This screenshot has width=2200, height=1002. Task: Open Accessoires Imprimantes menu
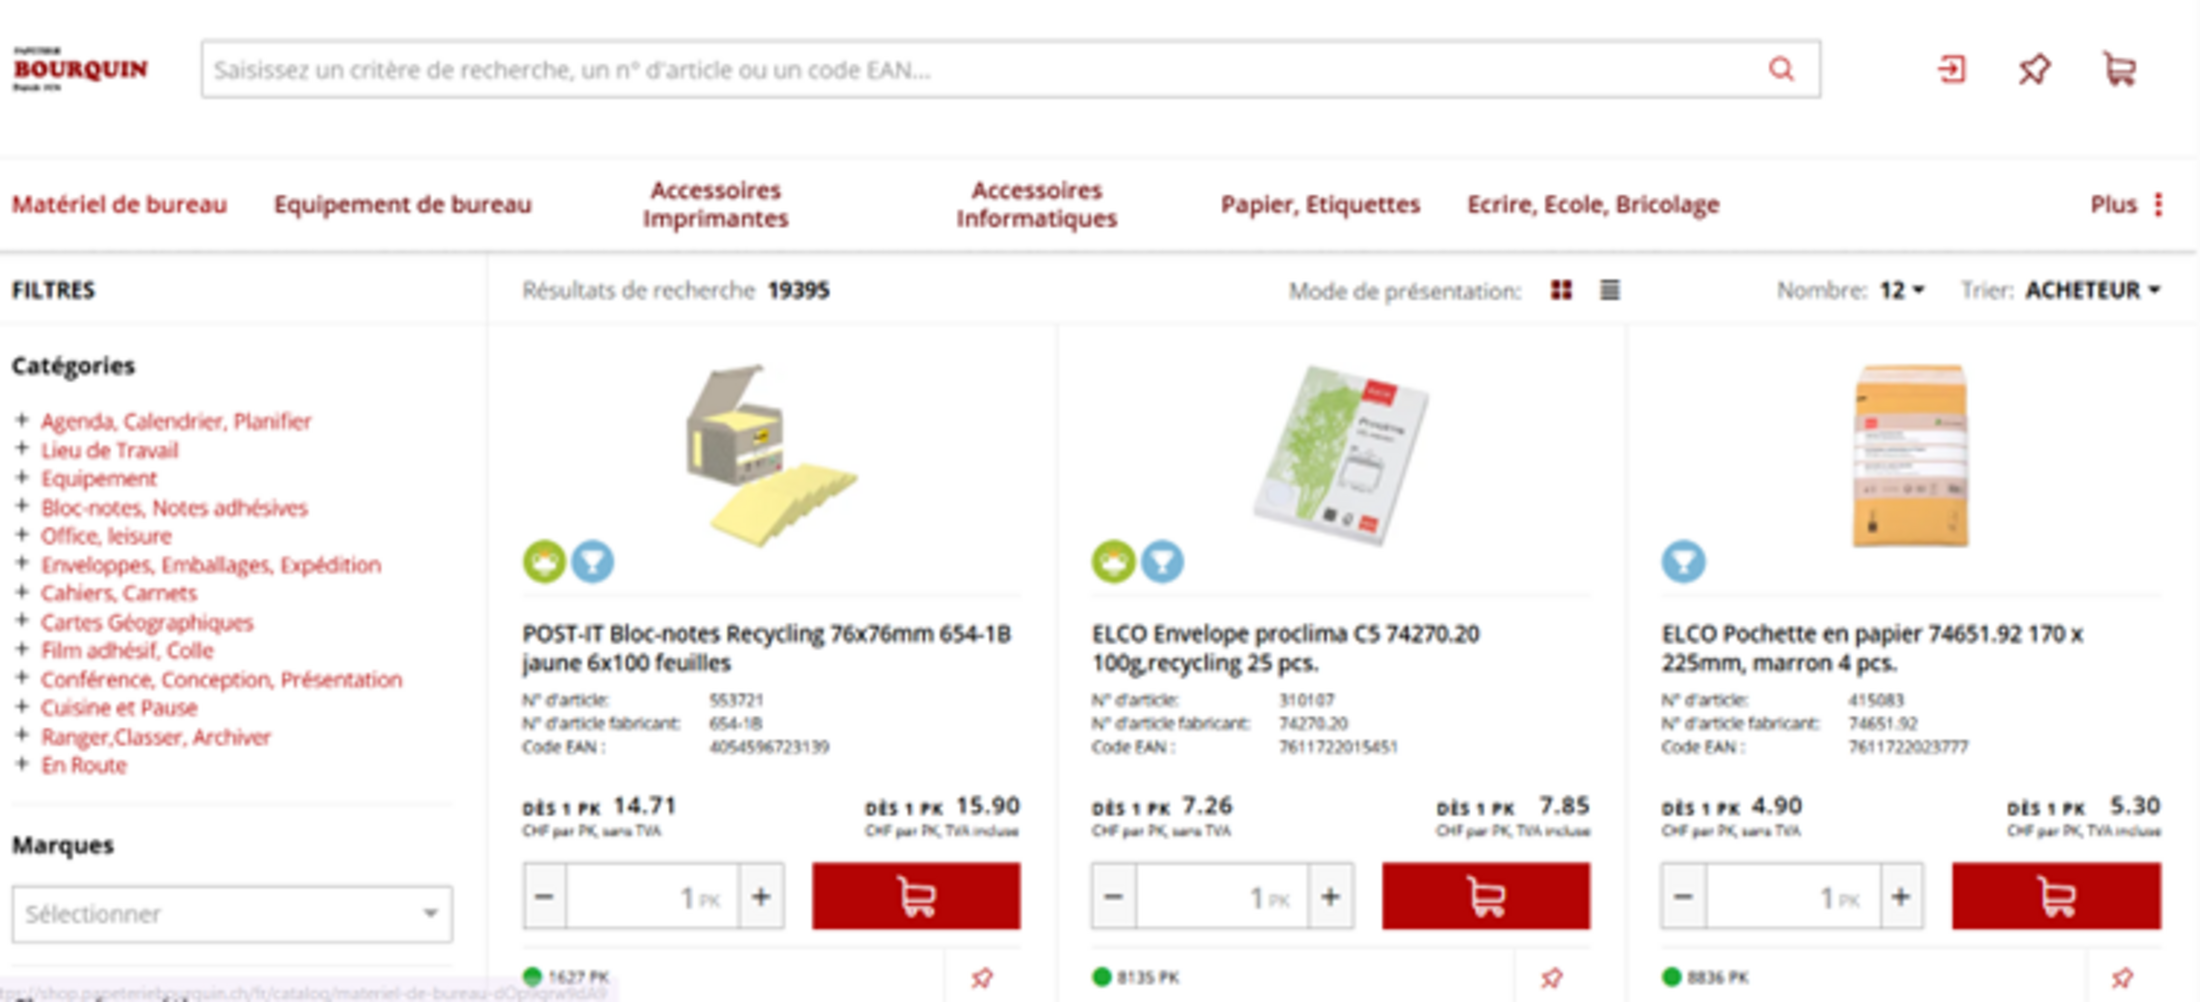pos(716,204)
